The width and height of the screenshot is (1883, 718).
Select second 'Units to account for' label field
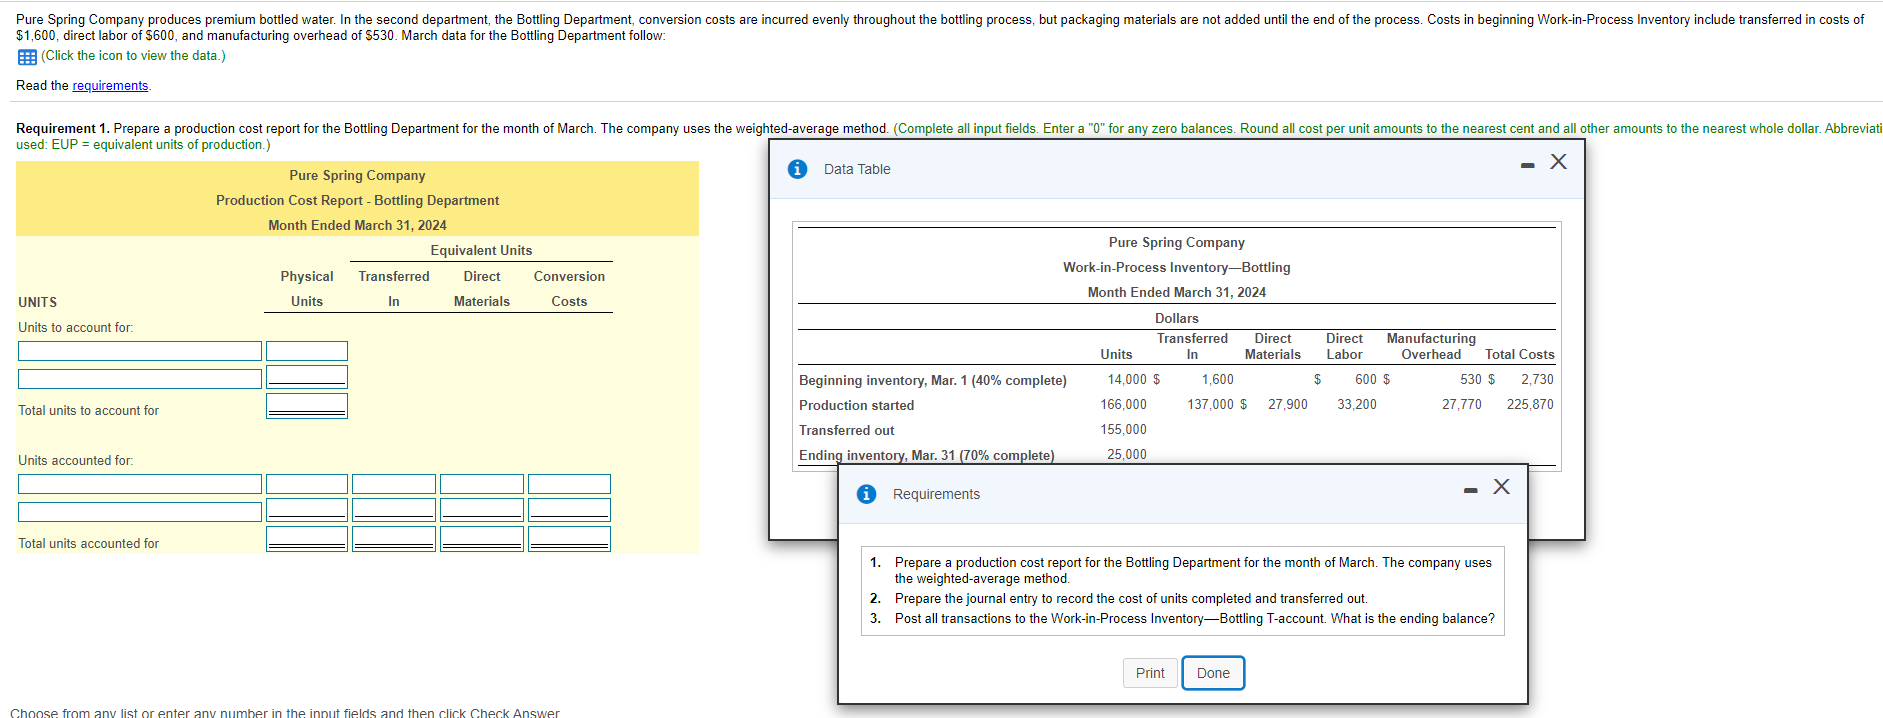coord(140,379)
